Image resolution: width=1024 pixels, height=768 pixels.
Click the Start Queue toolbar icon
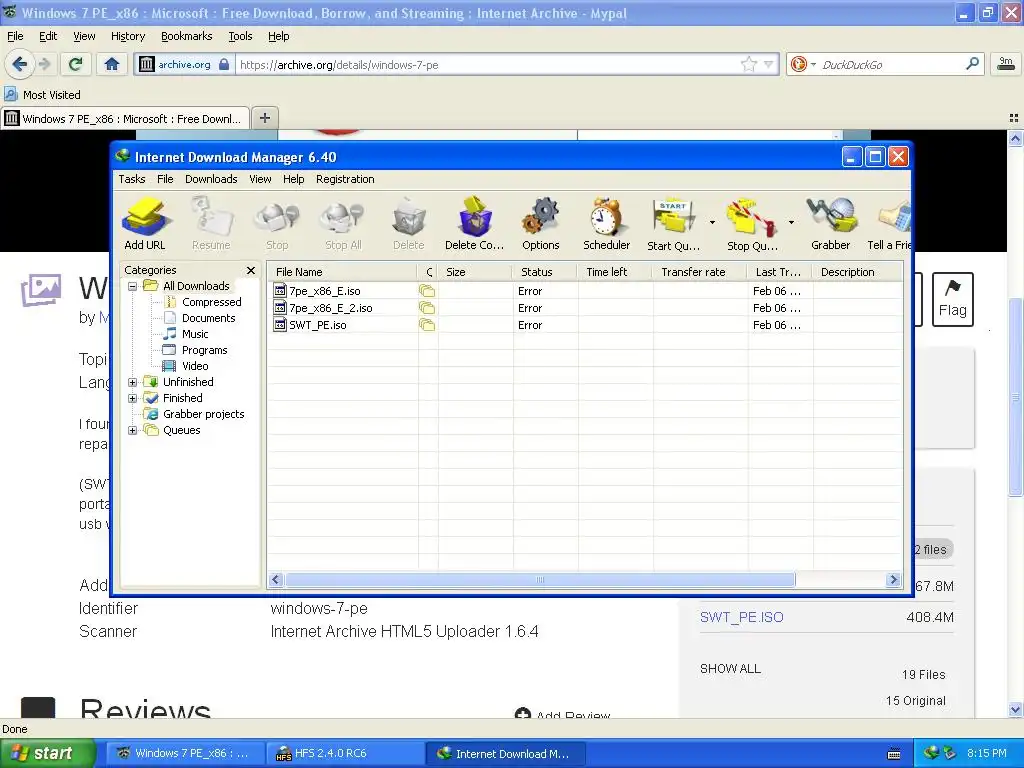(x=673, y=224)
